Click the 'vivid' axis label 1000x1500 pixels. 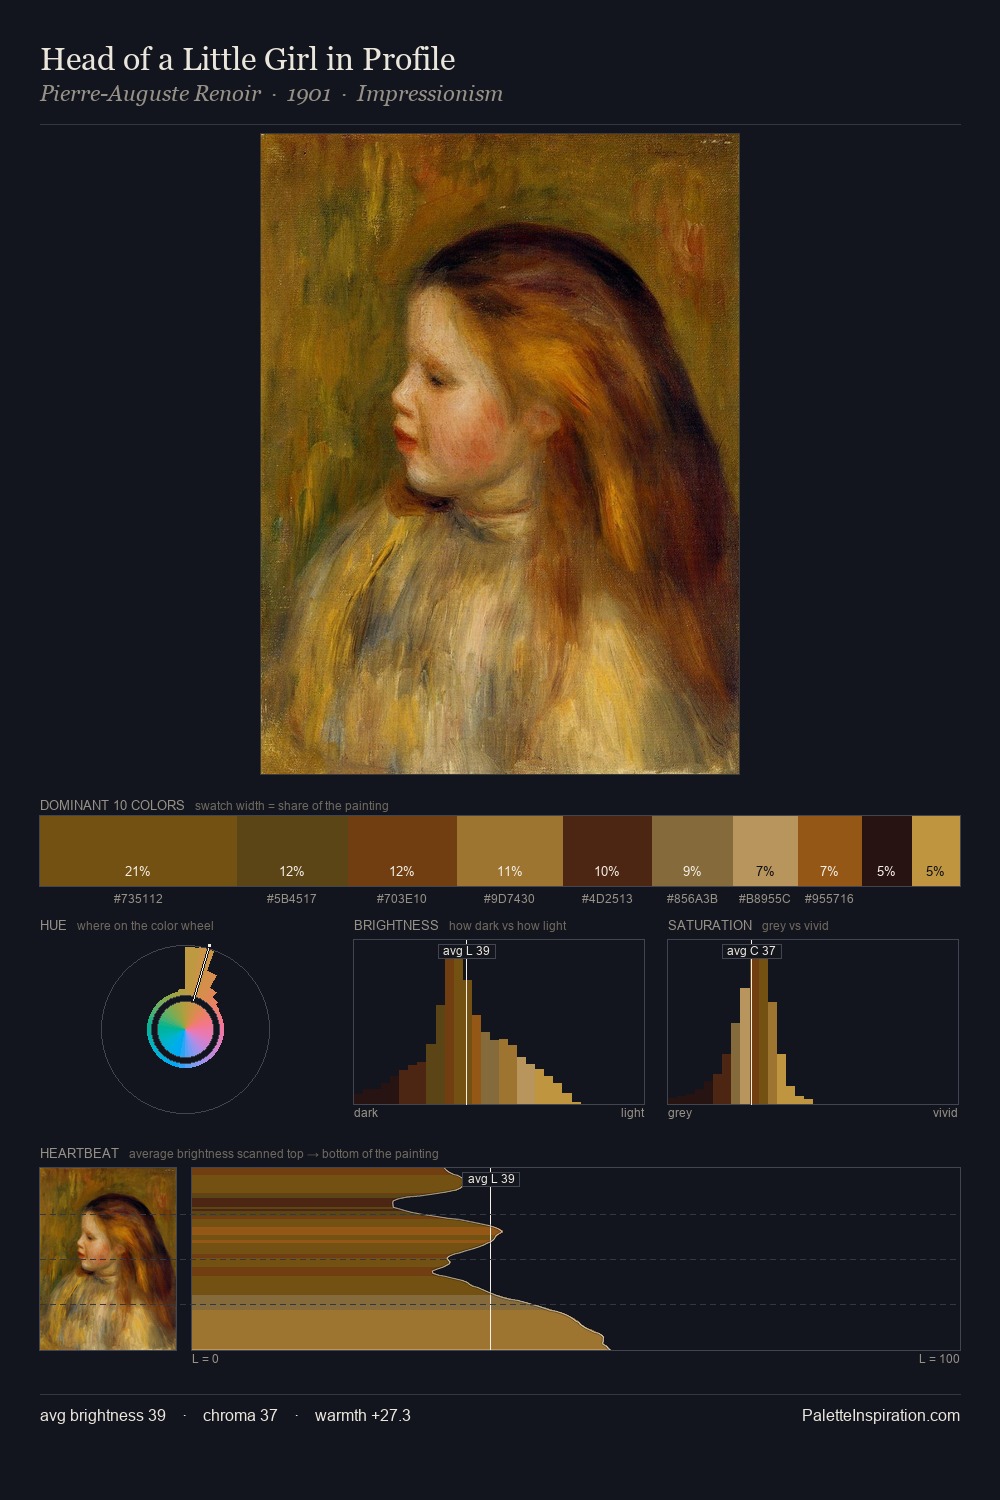(945, 1113)
